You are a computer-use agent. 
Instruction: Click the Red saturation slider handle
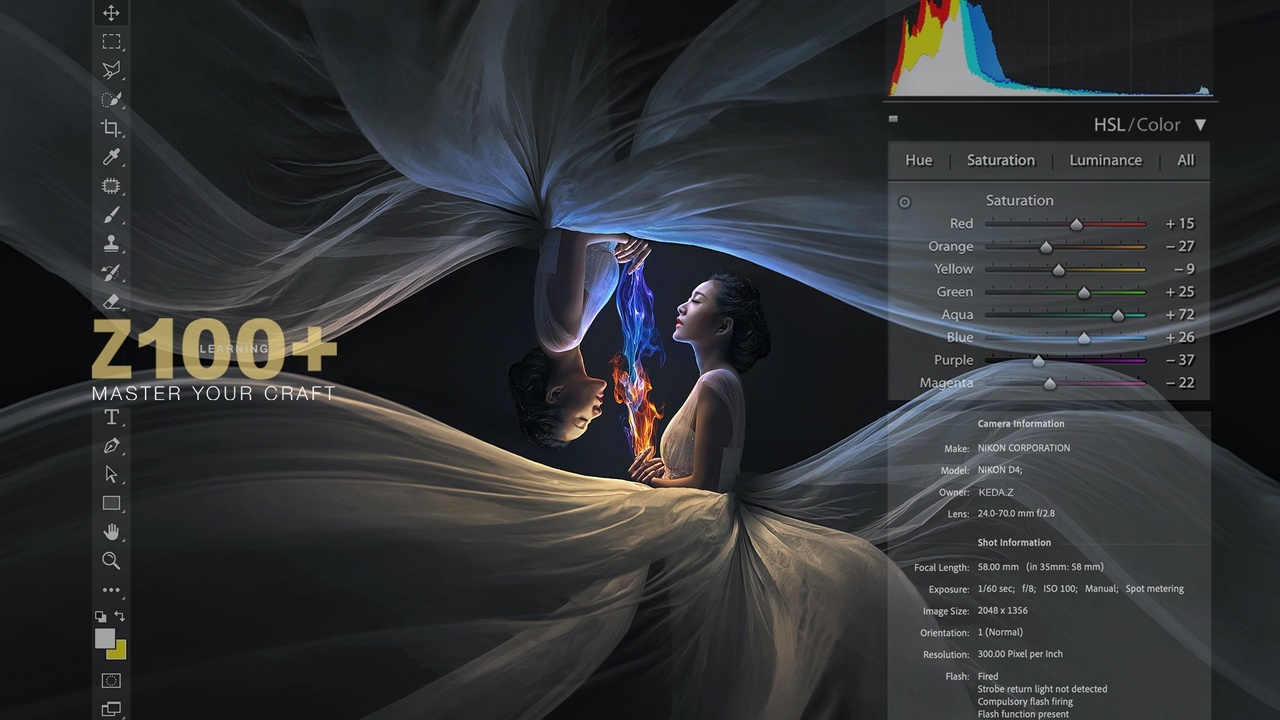pyautogui.click(x=1076, y=224)
